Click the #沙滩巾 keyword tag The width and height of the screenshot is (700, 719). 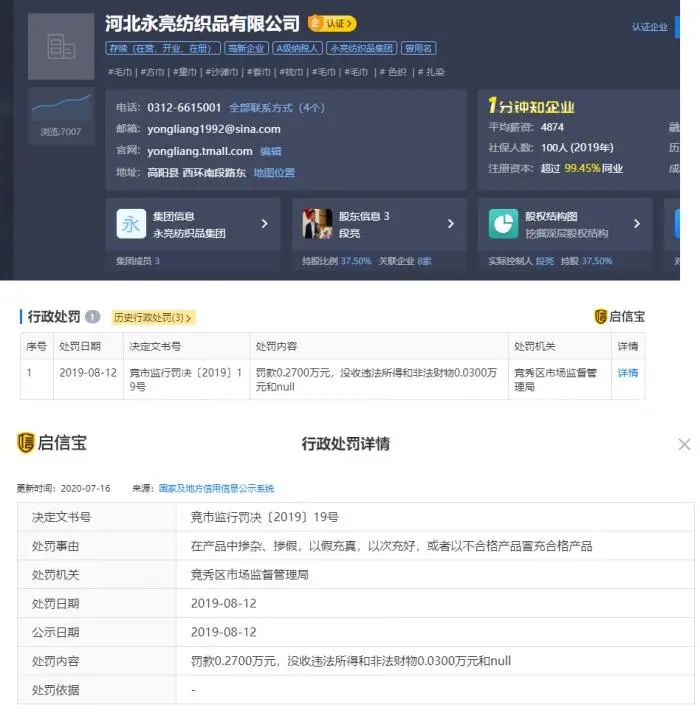click(x=222, y=72)
